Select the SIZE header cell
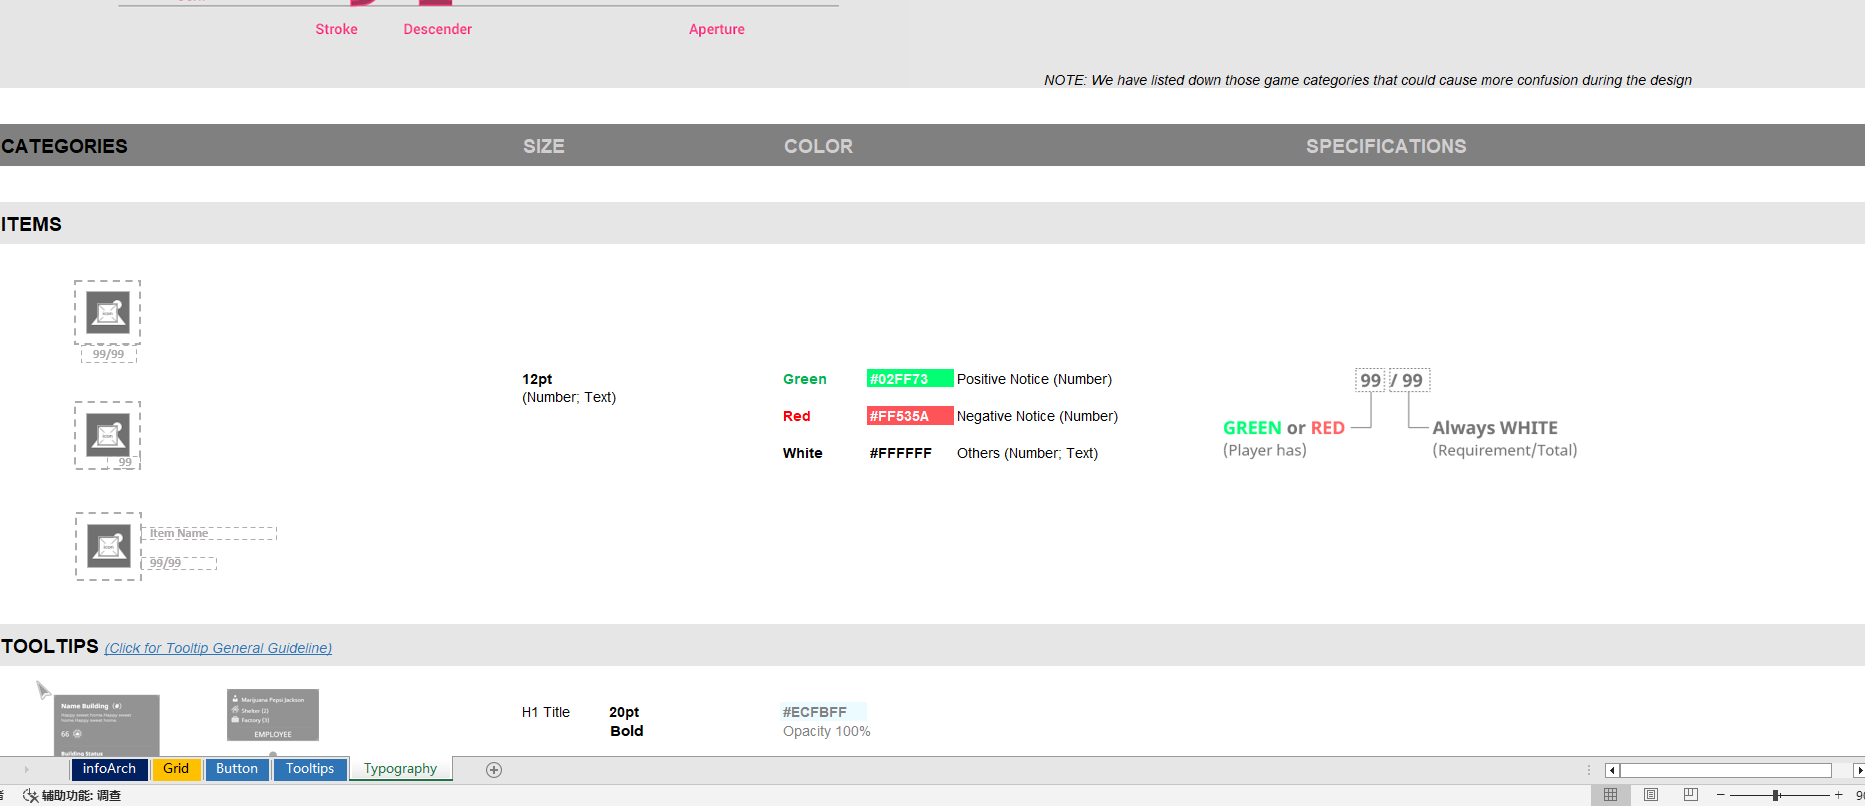Image resolution: width=1865 pixels, height=806 pixels. (x=544, y=146)
